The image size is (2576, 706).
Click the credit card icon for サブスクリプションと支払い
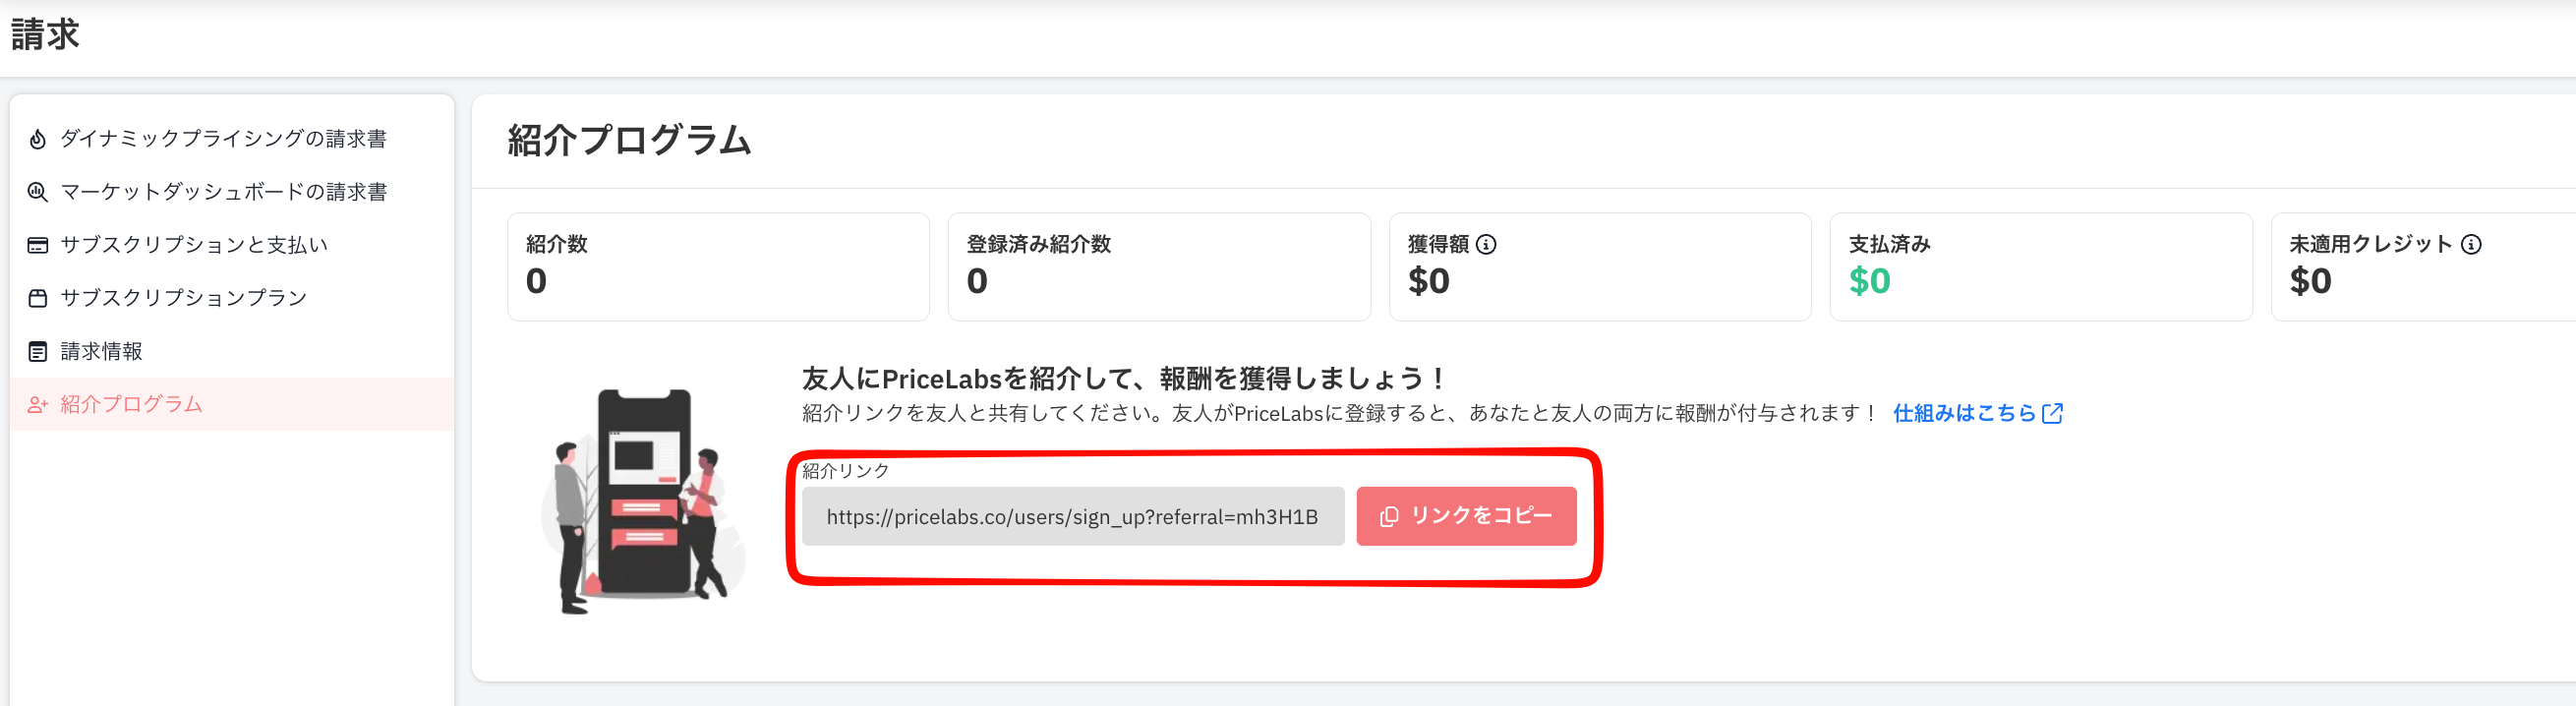pos(37,245)
